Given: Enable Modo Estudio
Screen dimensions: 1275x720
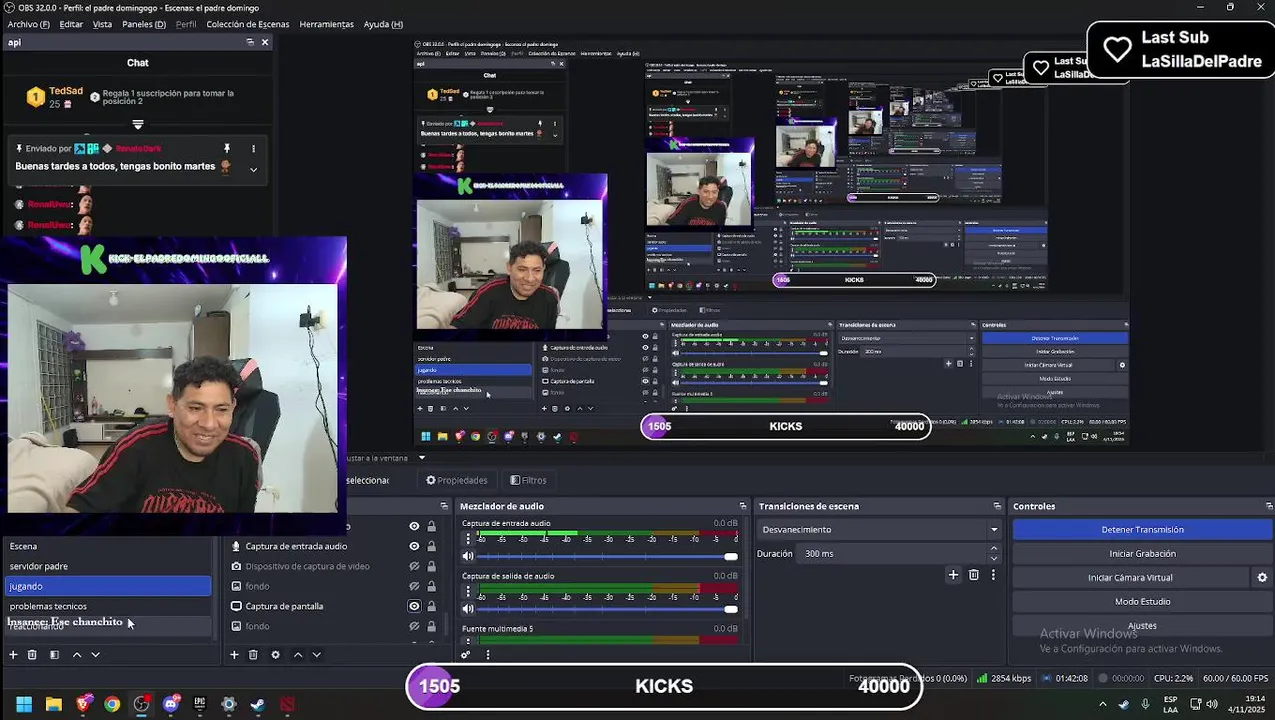Looking at the screenshot, I should click(x=1142, y=602).
